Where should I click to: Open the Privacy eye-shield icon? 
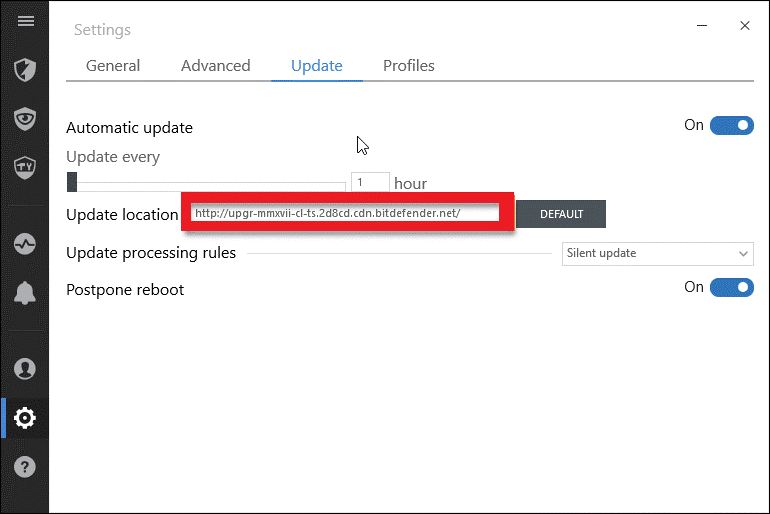(x=25, y=119)
